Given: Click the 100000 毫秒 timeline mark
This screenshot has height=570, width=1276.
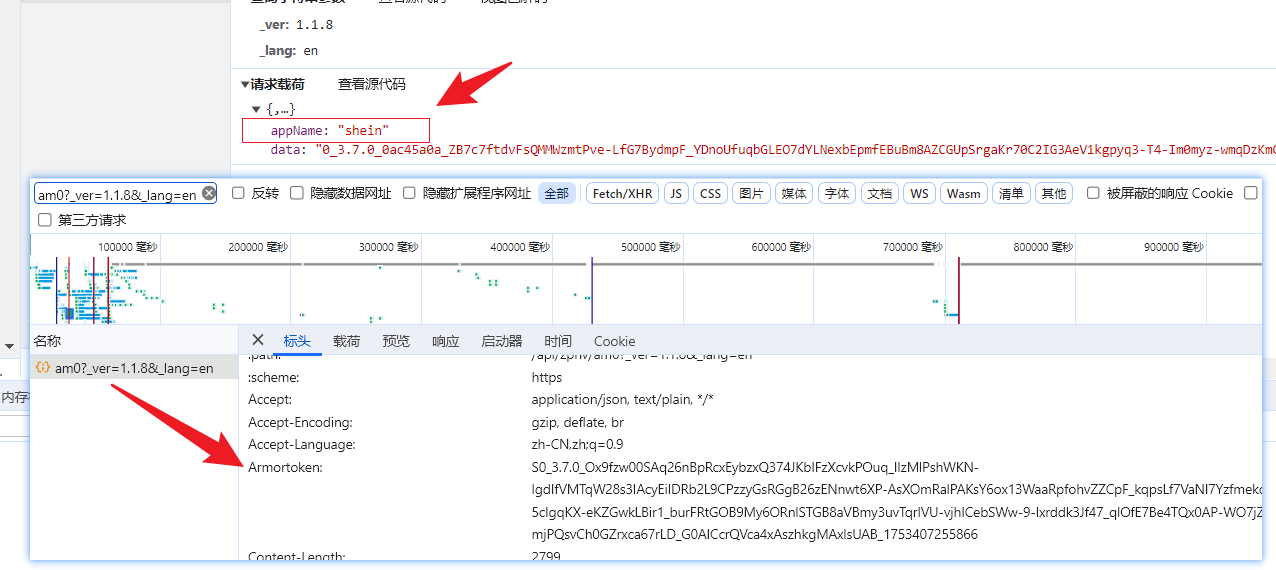Looking at the screenshot, I should click(127, 246).
